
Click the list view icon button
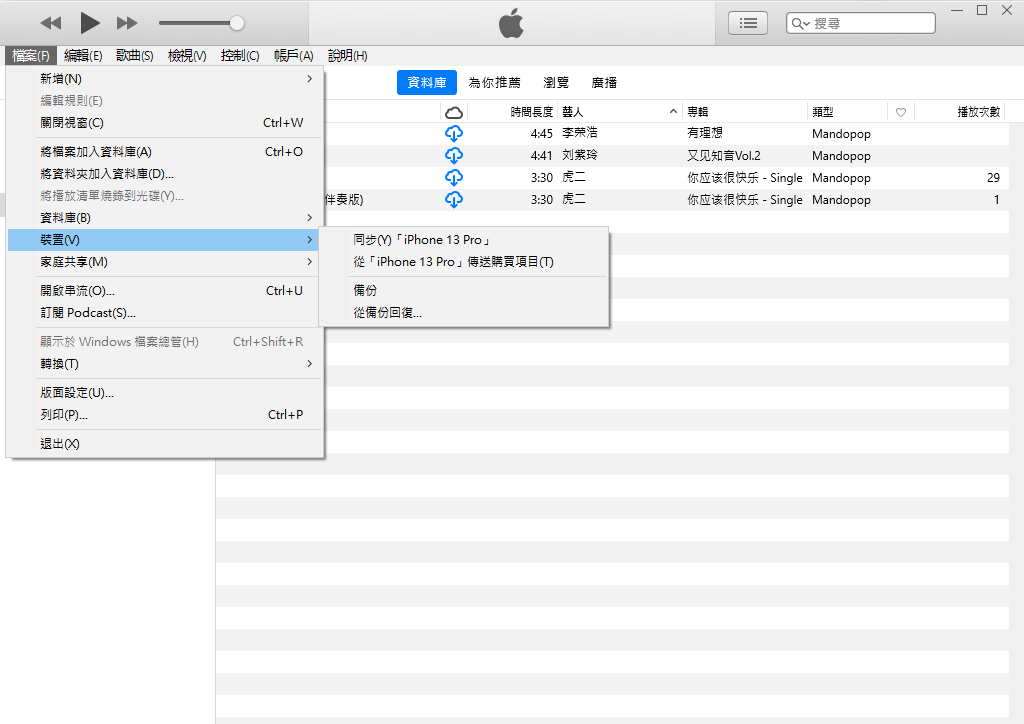click(x=747, y=22)
